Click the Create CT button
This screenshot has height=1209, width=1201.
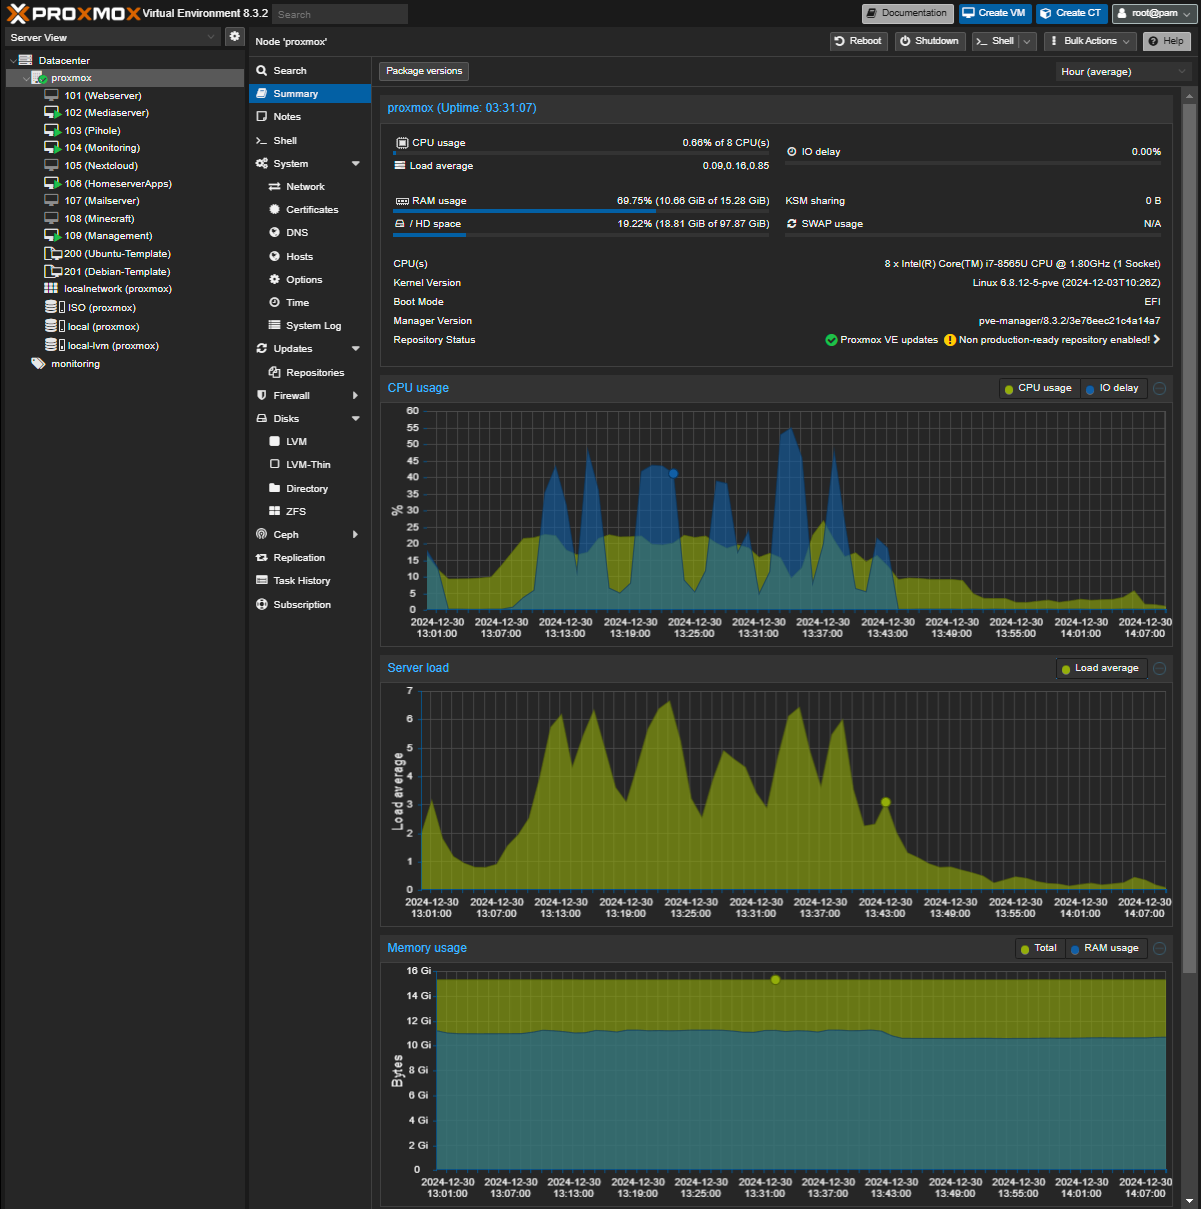pos(1072,13)
